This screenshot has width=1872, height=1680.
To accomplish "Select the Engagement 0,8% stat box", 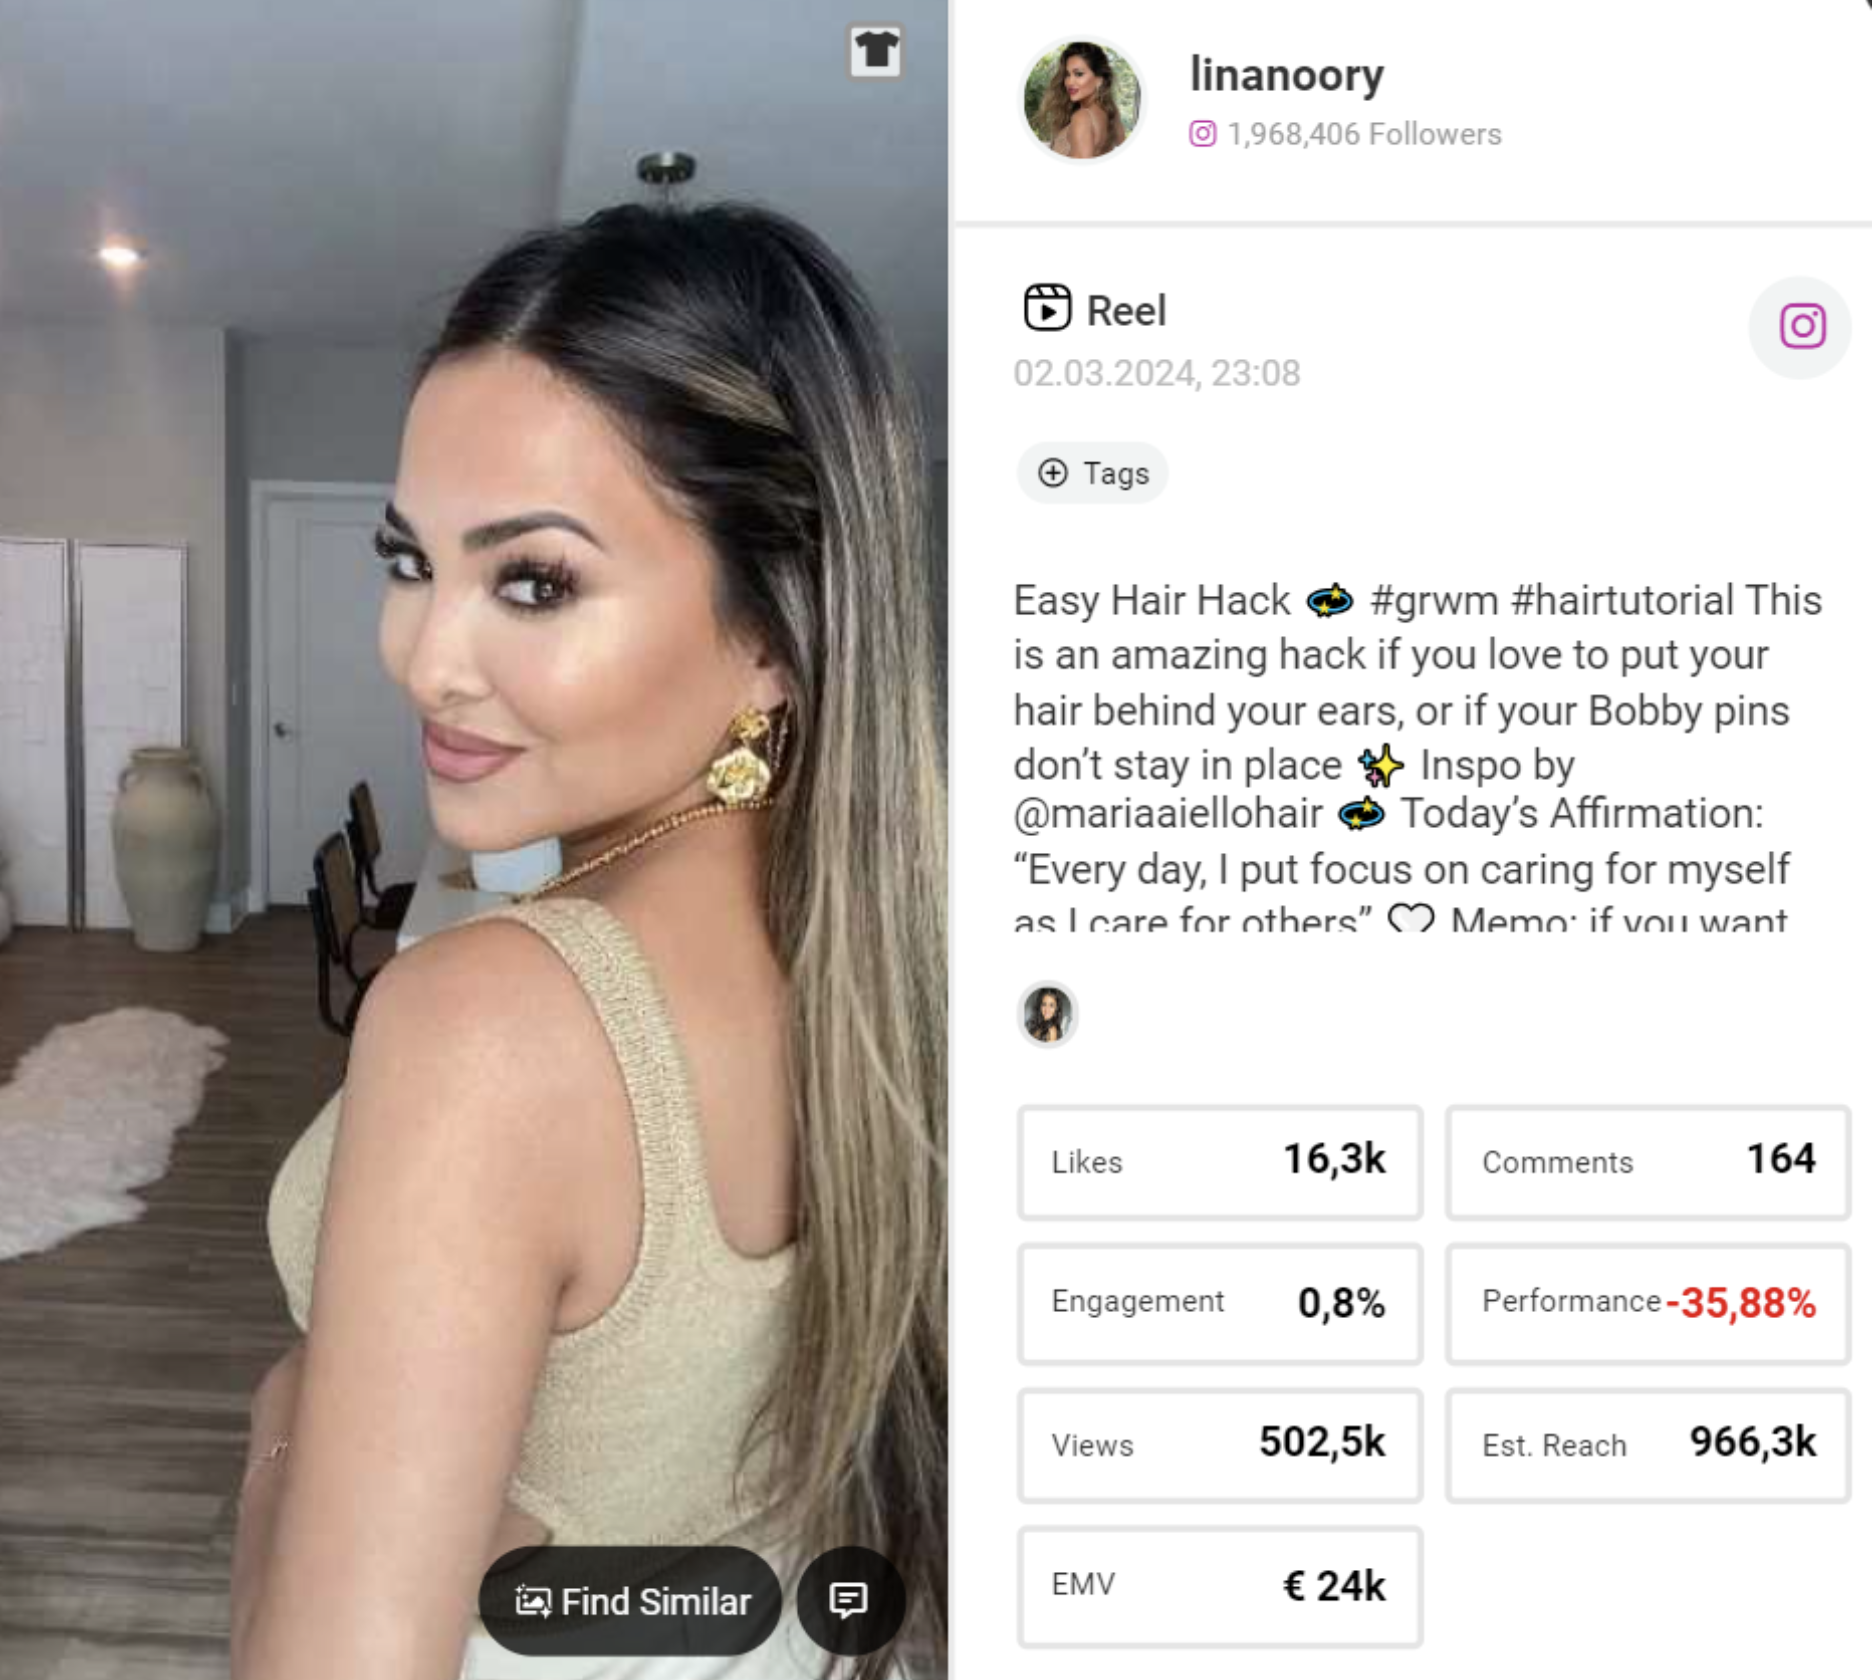I will (x=1220, y=1303).
